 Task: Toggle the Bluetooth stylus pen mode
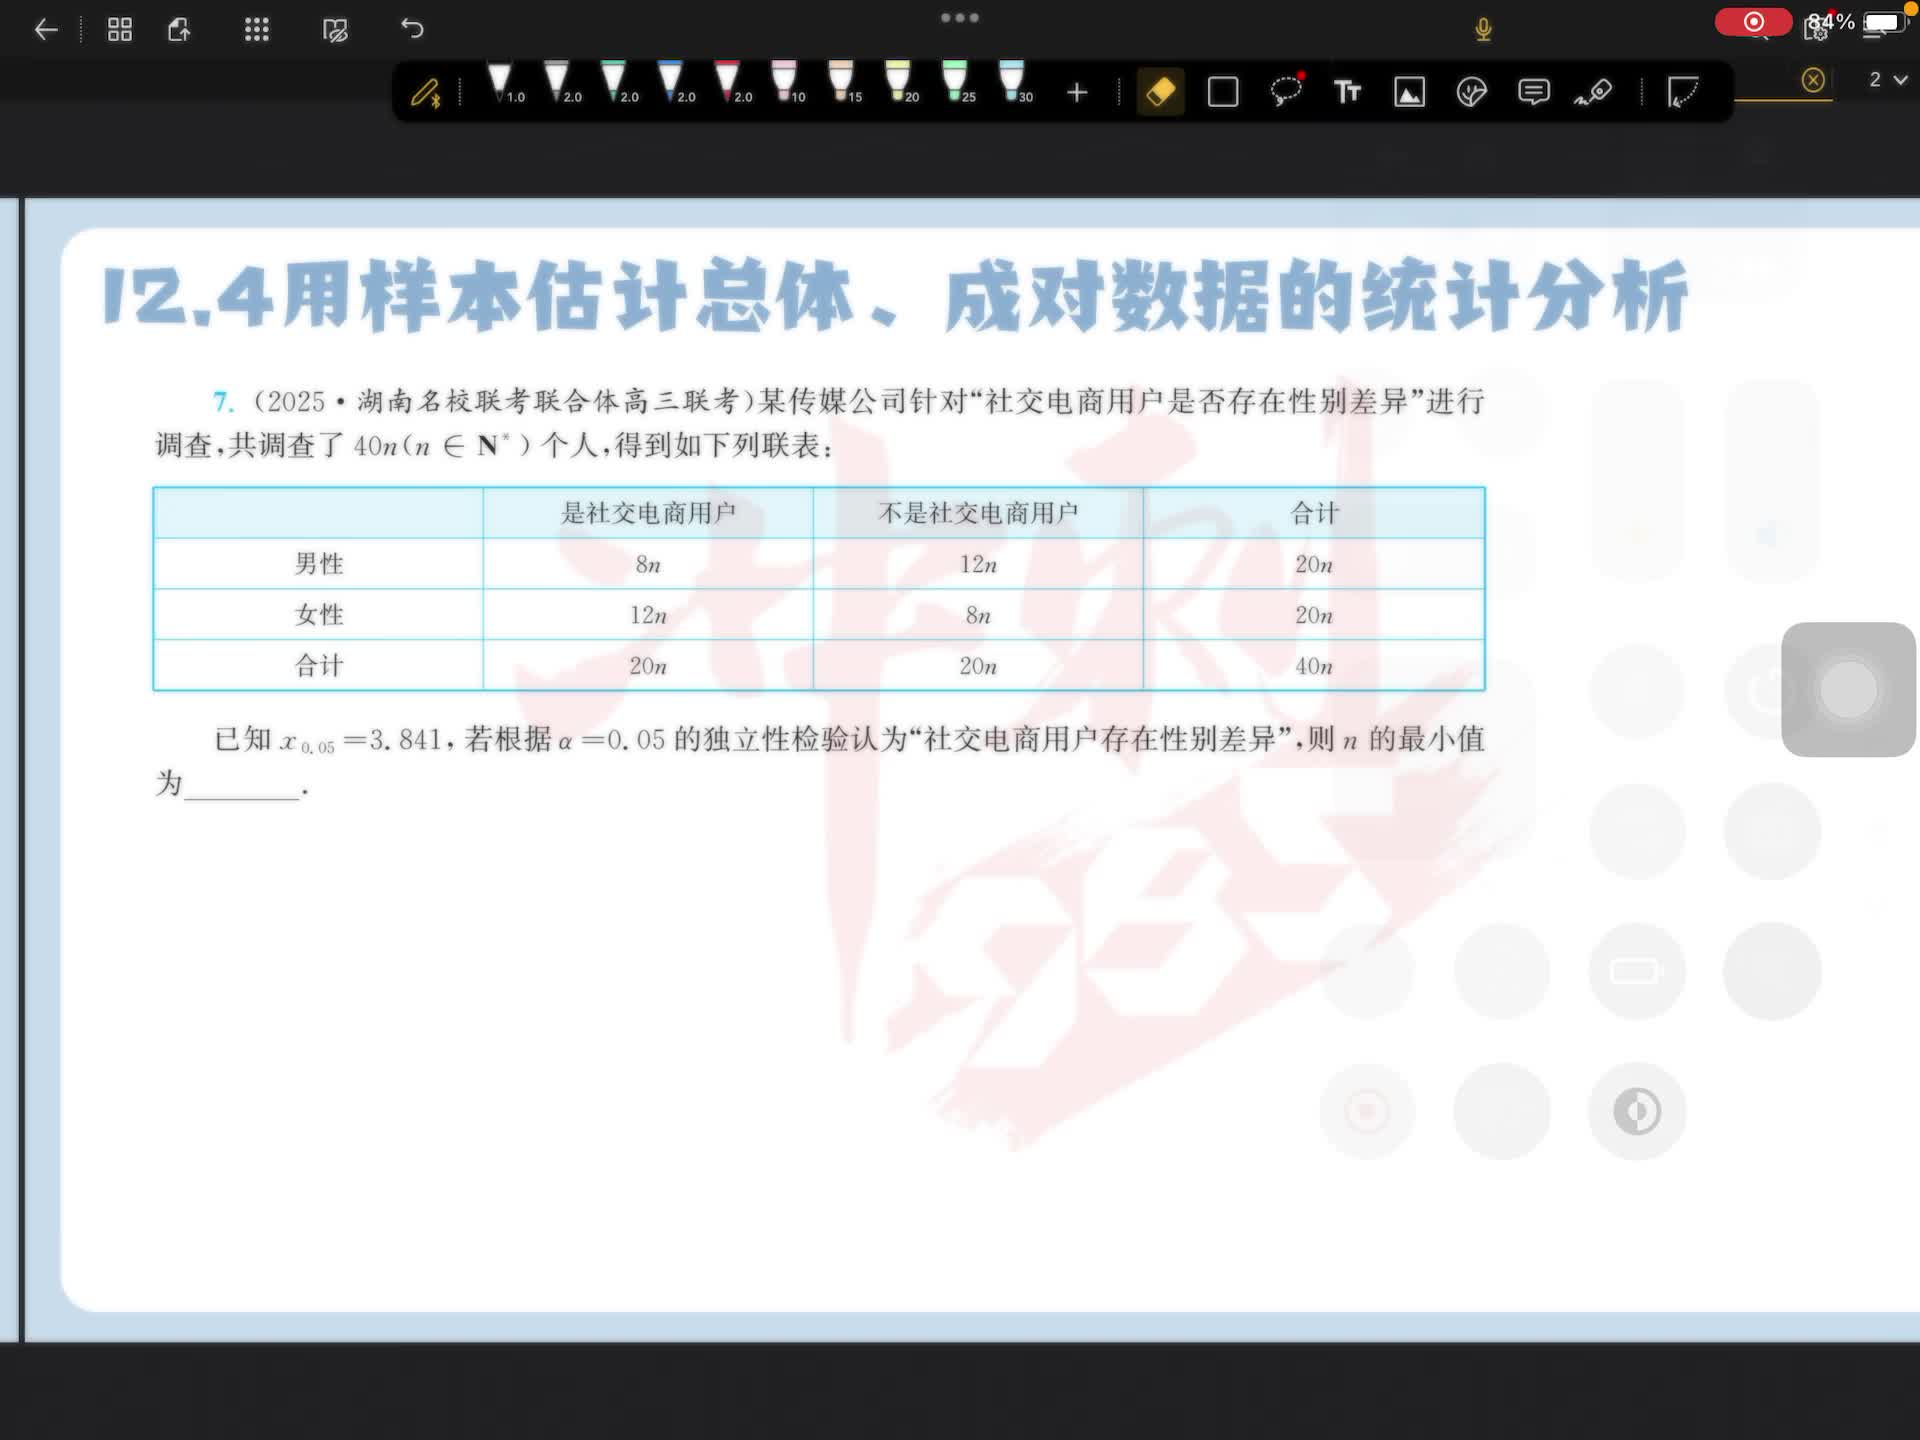point(426,93)
